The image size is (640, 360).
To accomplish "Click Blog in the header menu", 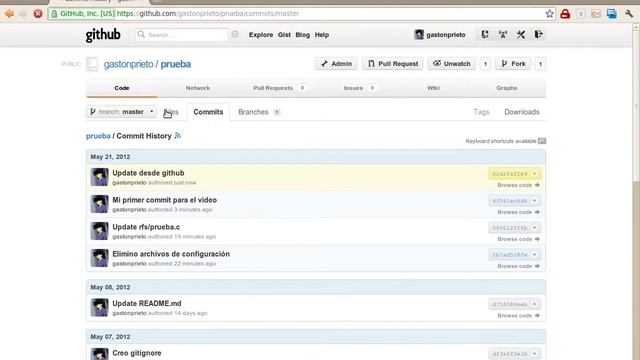I will [302, 35].
